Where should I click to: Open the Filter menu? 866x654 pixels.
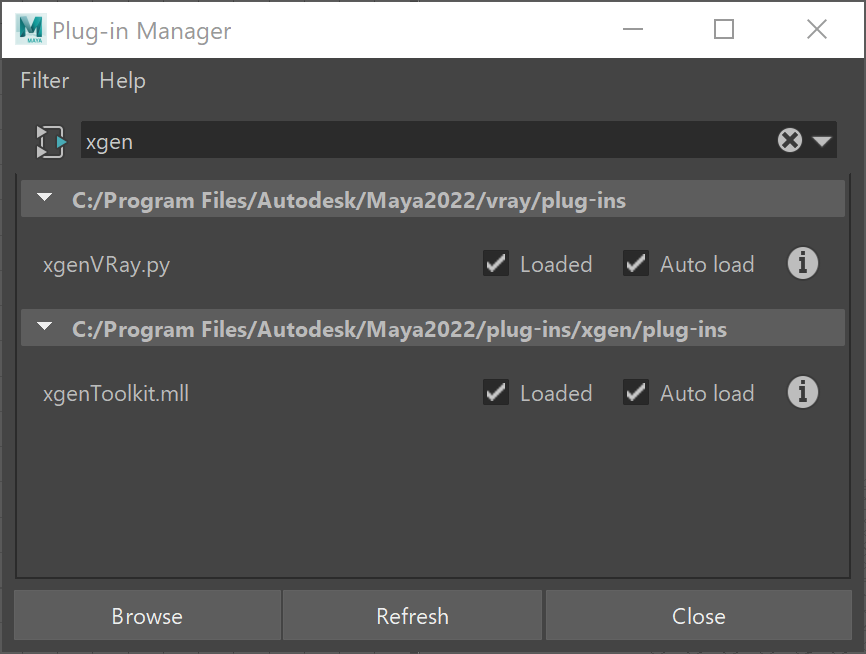(x=45, y=81)
